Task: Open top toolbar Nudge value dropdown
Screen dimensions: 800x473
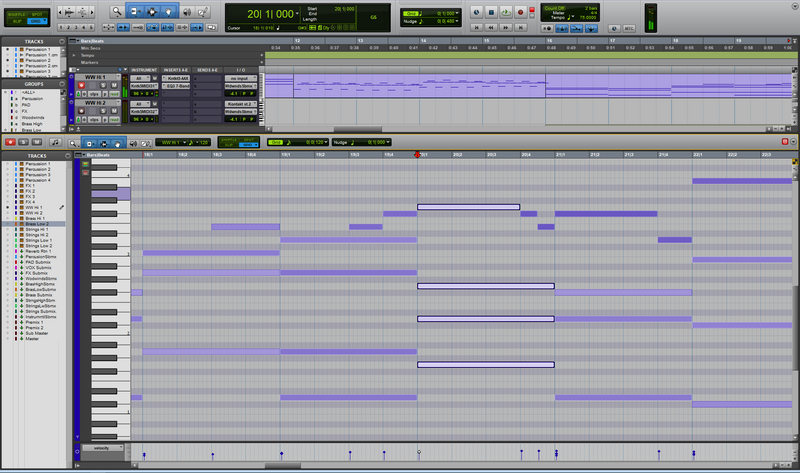Action: (456, 21)
